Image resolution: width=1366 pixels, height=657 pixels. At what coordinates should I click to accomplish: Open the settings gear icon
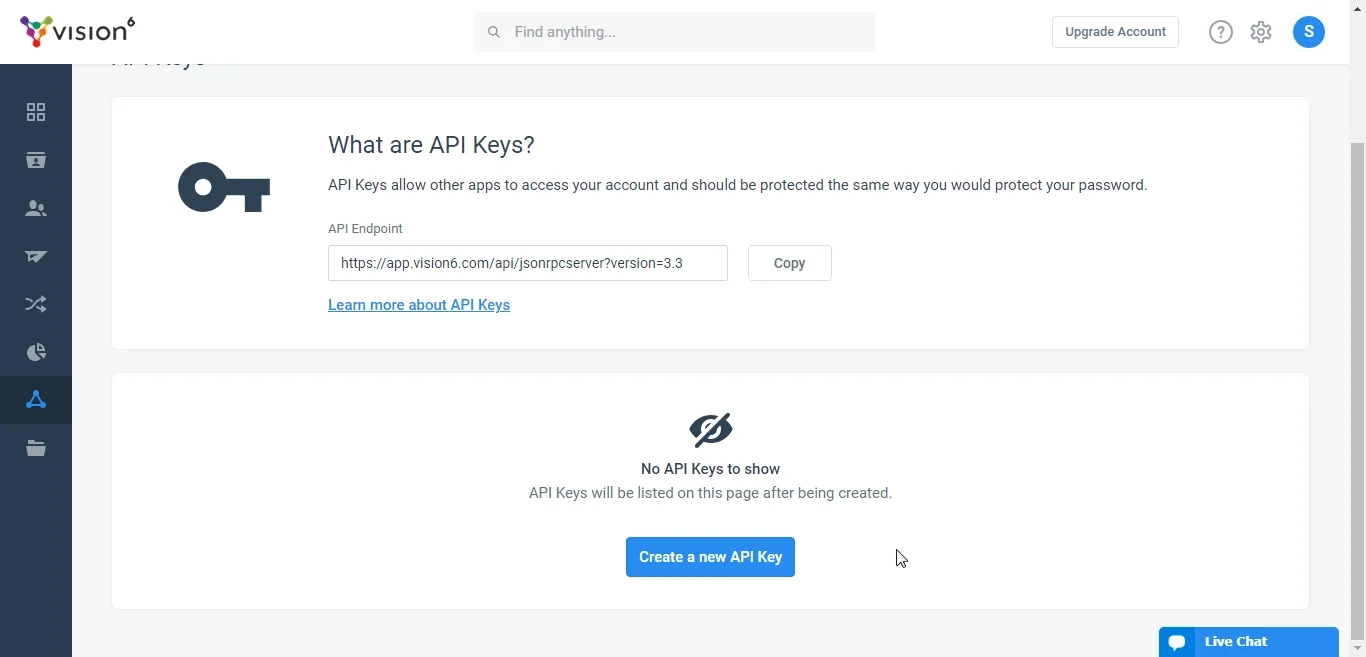1261,32
